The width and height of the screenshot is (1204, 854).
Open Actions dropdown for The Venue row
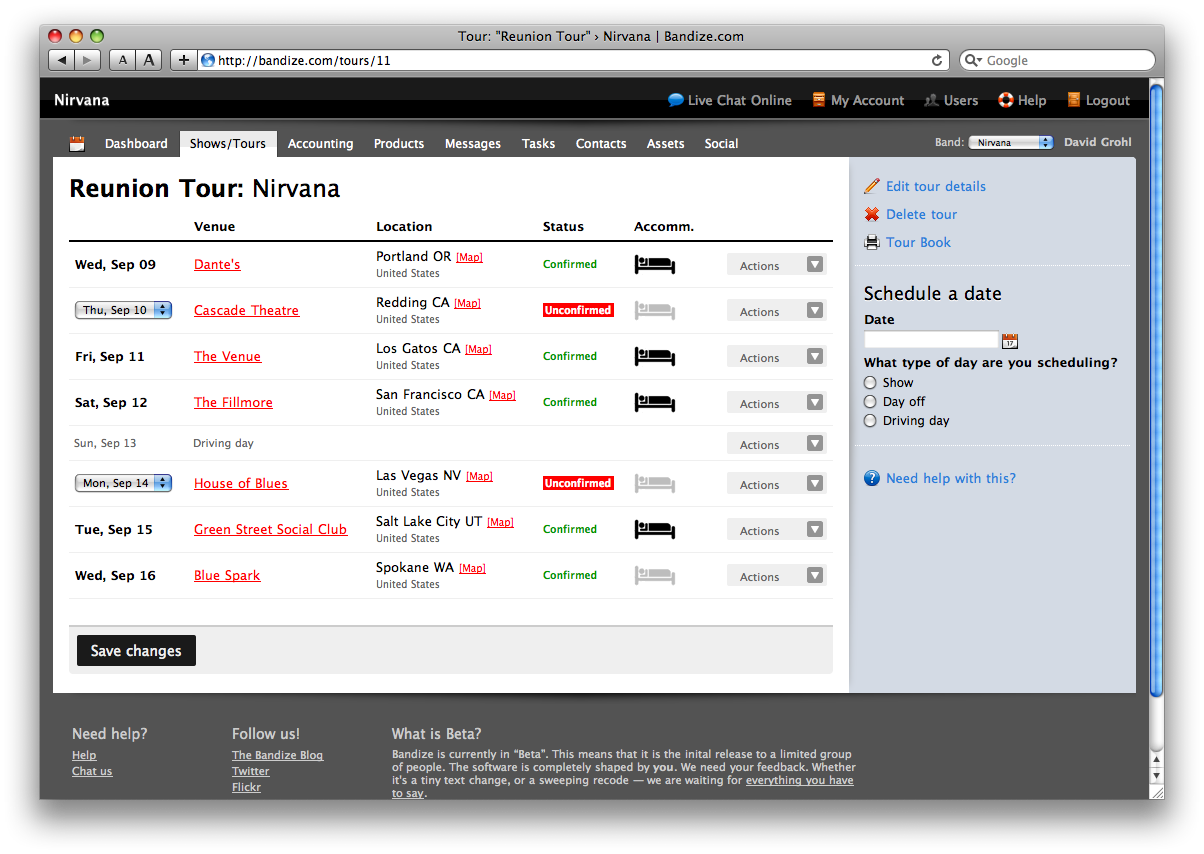coord(777,357)
